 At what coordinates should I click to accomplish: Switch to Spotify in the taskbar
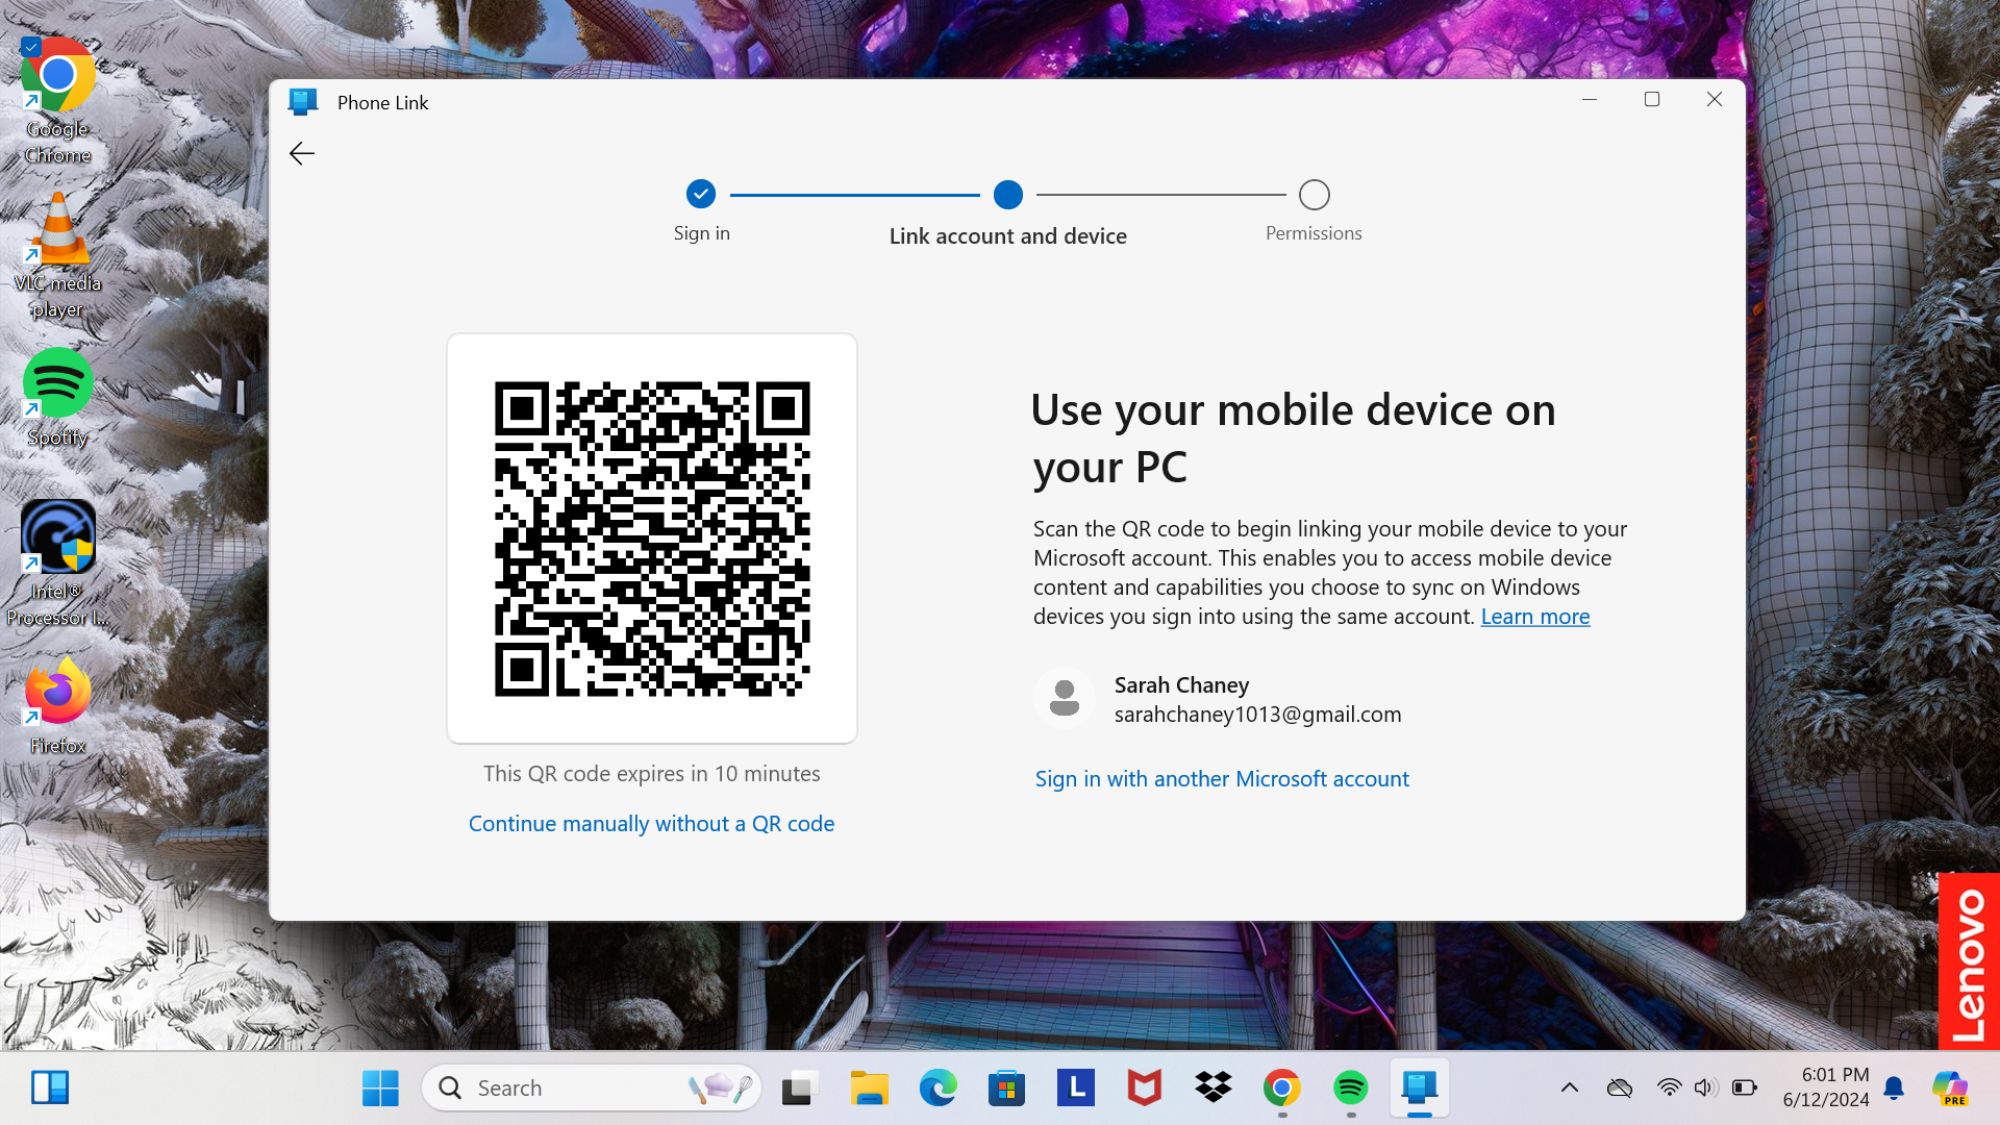[x=1351, y=1088]
